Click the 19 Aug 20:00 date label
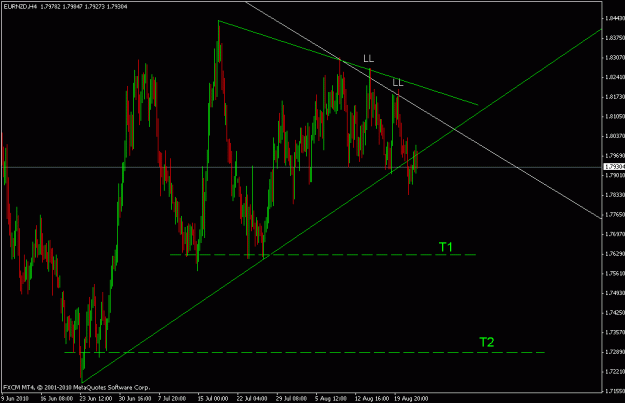Image resolution: width=625 pixels, height=403 pixels. pos(411,398)
